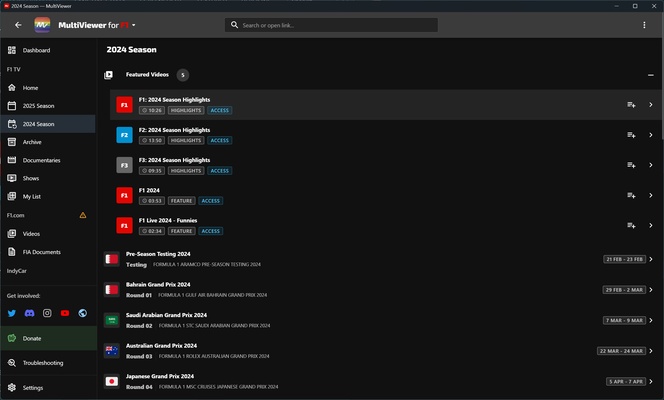Click the F3 grey series icon
Image resolution: width=664 pixels, height=400 pixels.
tap(124, 165)
